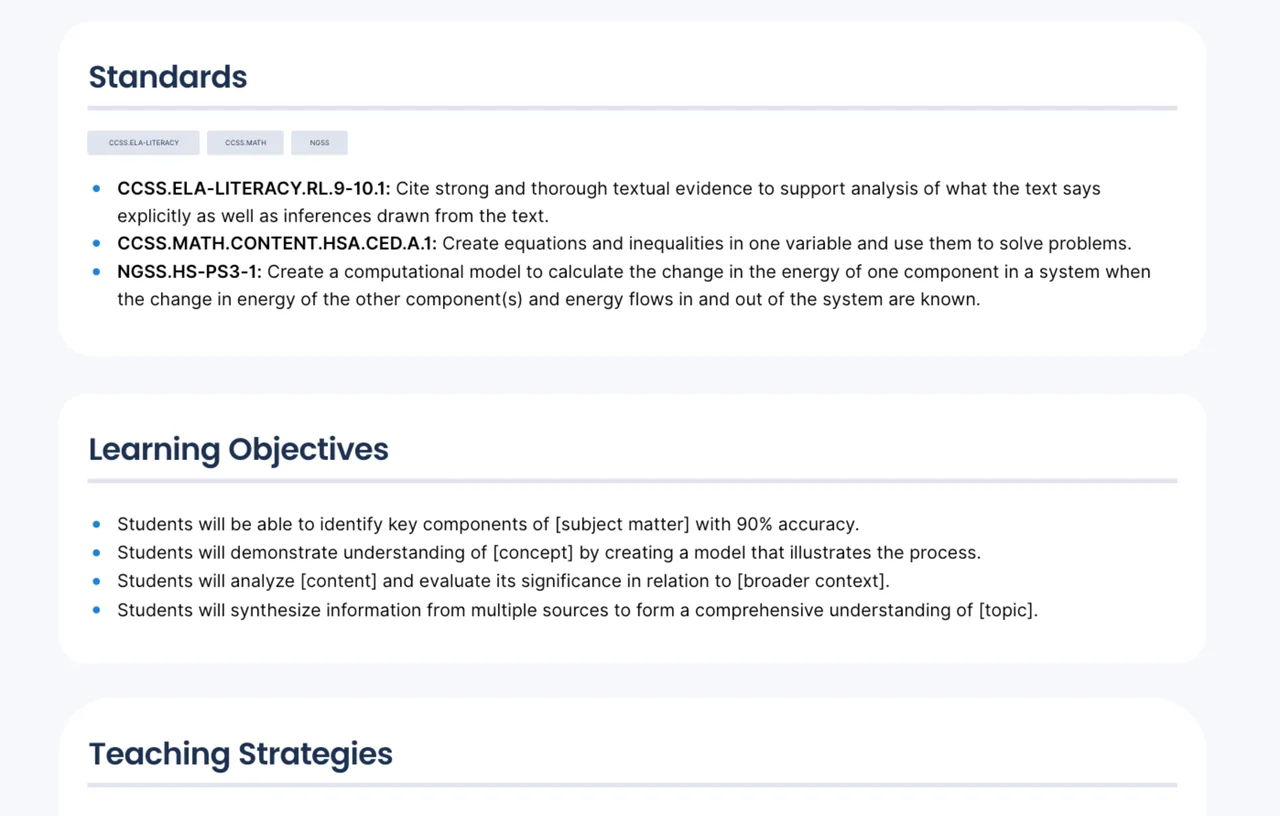Click the Teaching Strategies heading
This screenshot has width=1280, height=816.
click(x=240, y=753)
